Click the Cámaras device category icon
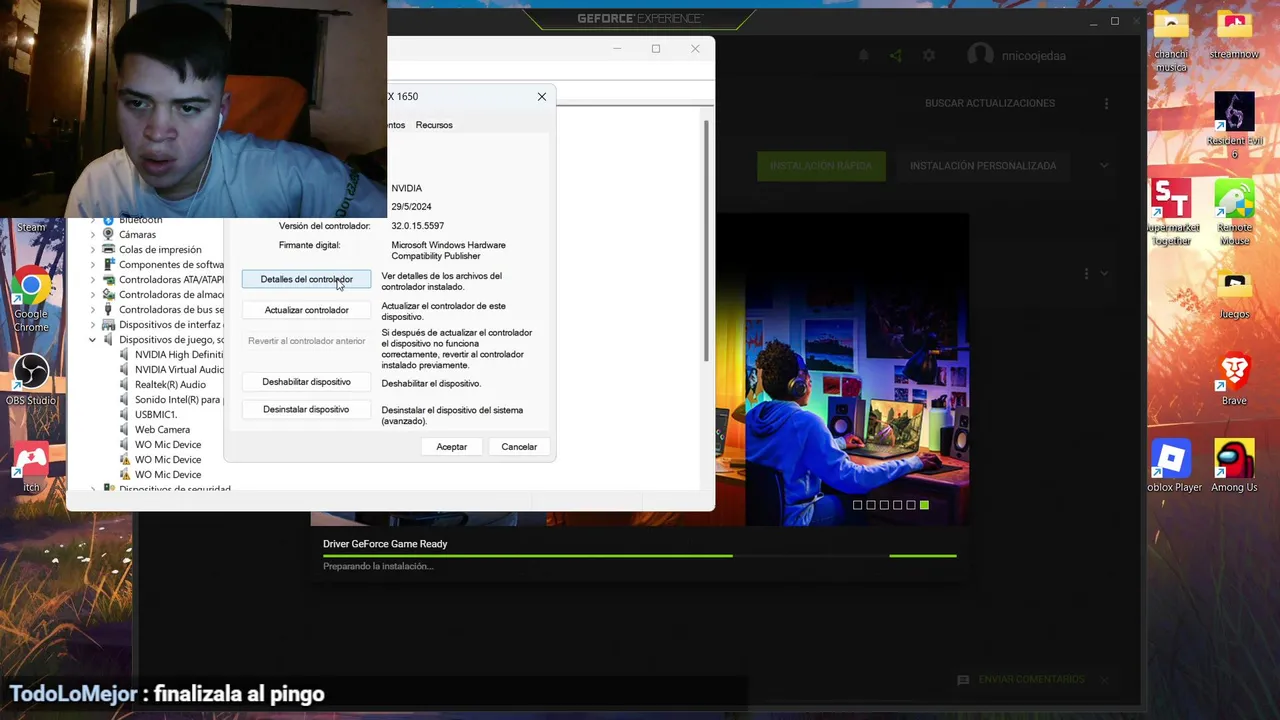 click(x=109, y=234)
